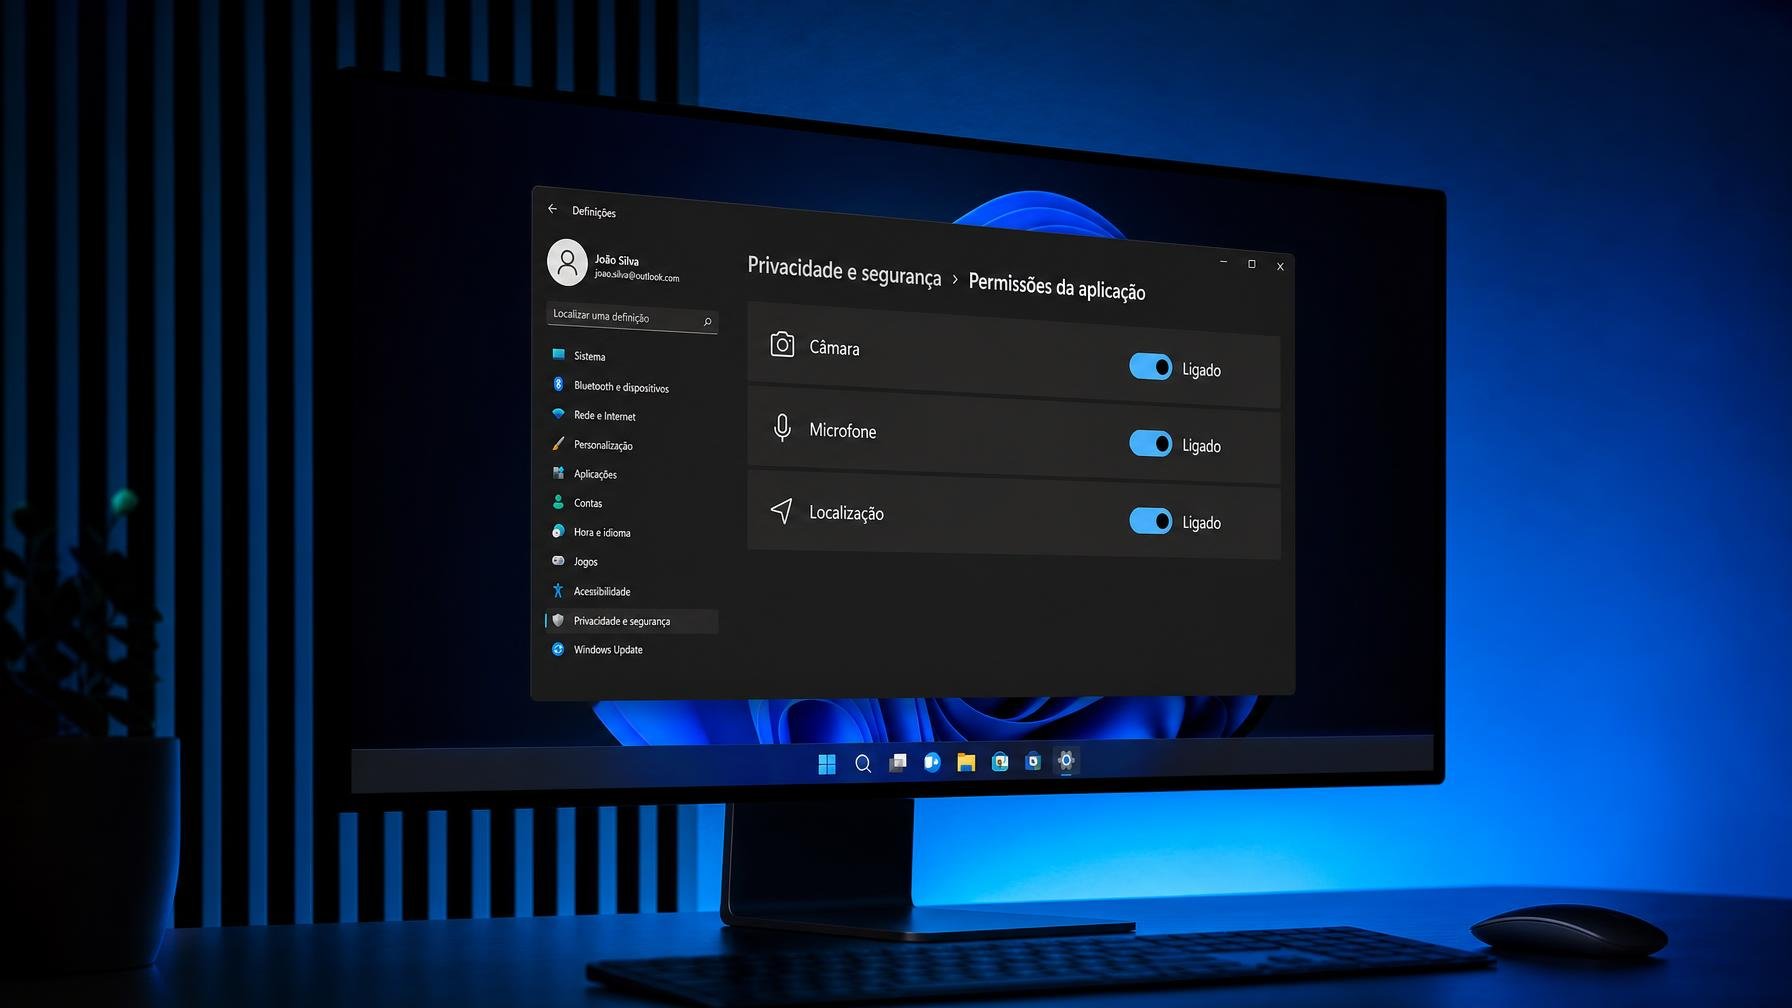This screenshot has width=1792, height=1008.
Task: Select the Sistema monitor icon
Action: point(558,354)
